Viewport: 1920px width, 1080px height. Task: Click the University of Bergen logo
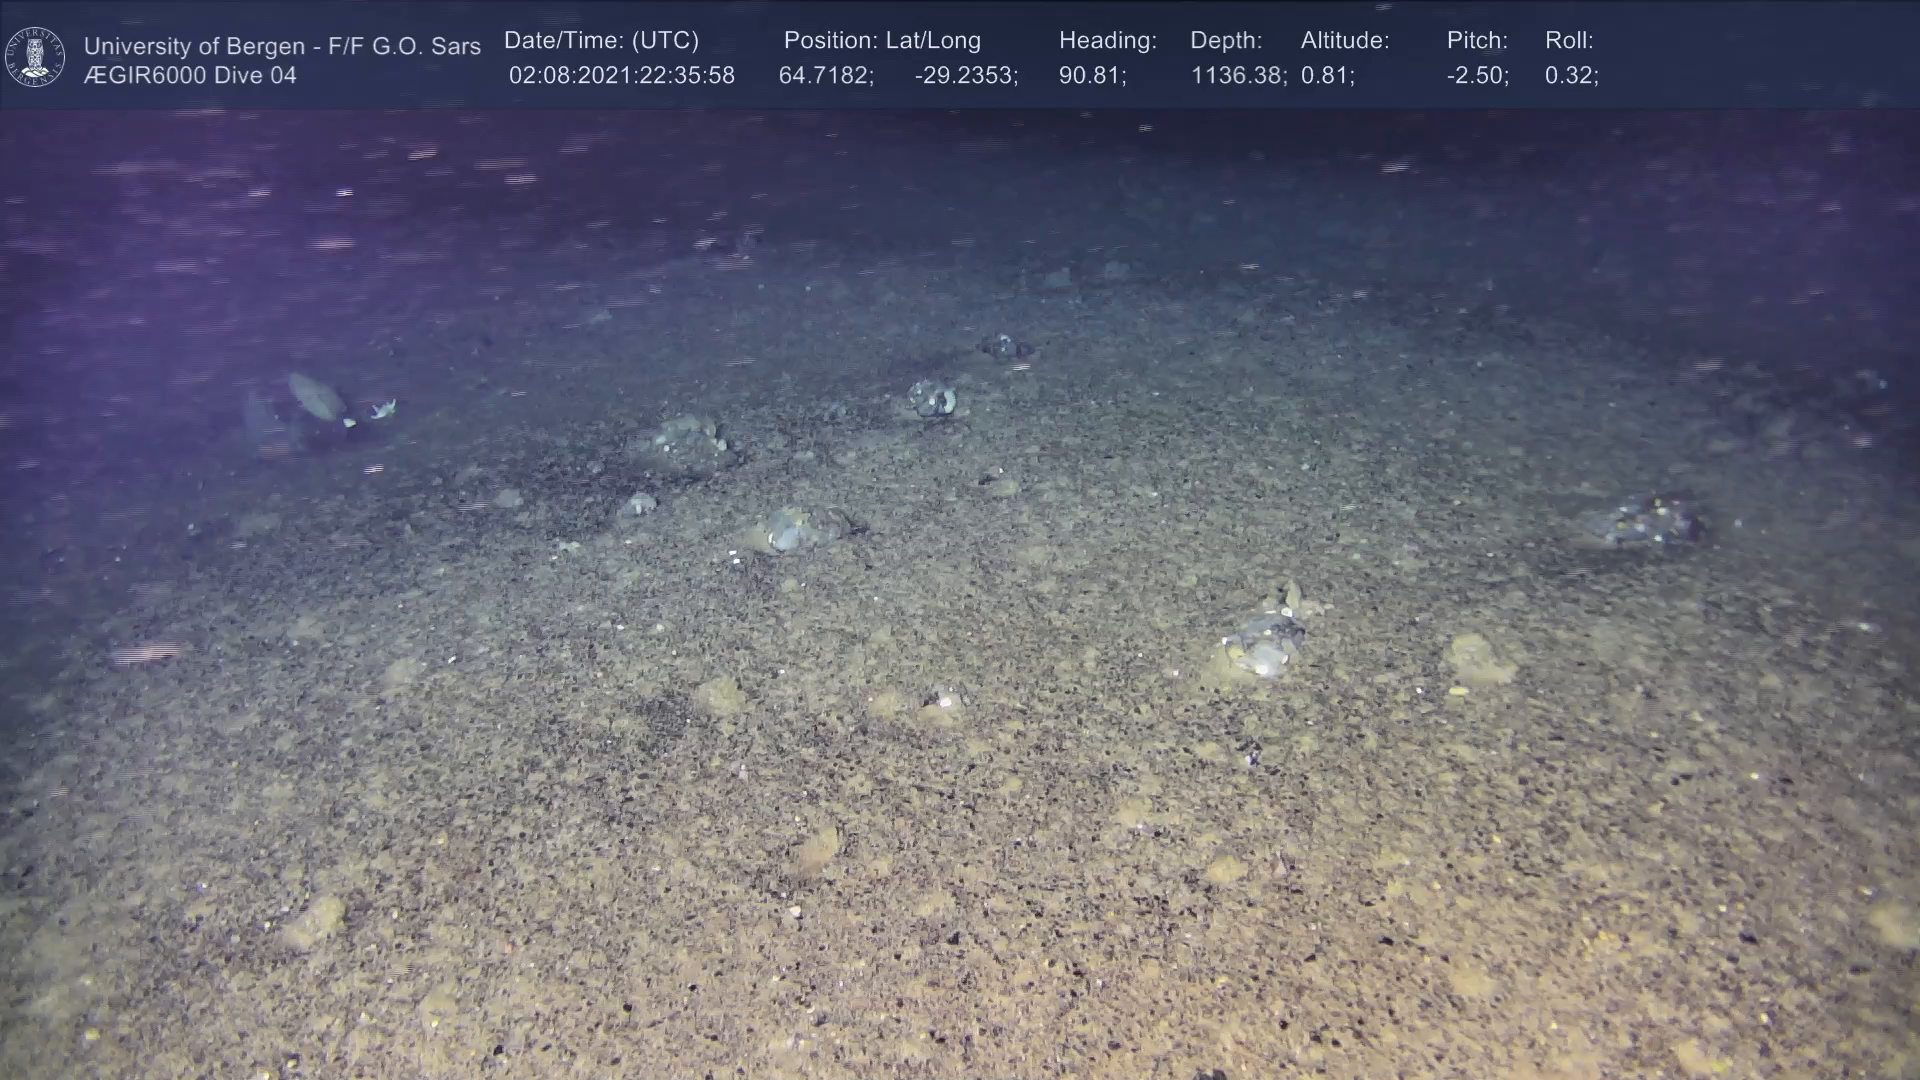35,56
